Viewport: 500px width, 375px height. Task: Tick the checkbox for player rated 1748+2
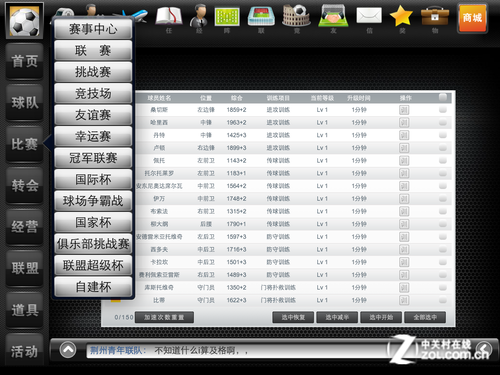click(x=443, y=199)
